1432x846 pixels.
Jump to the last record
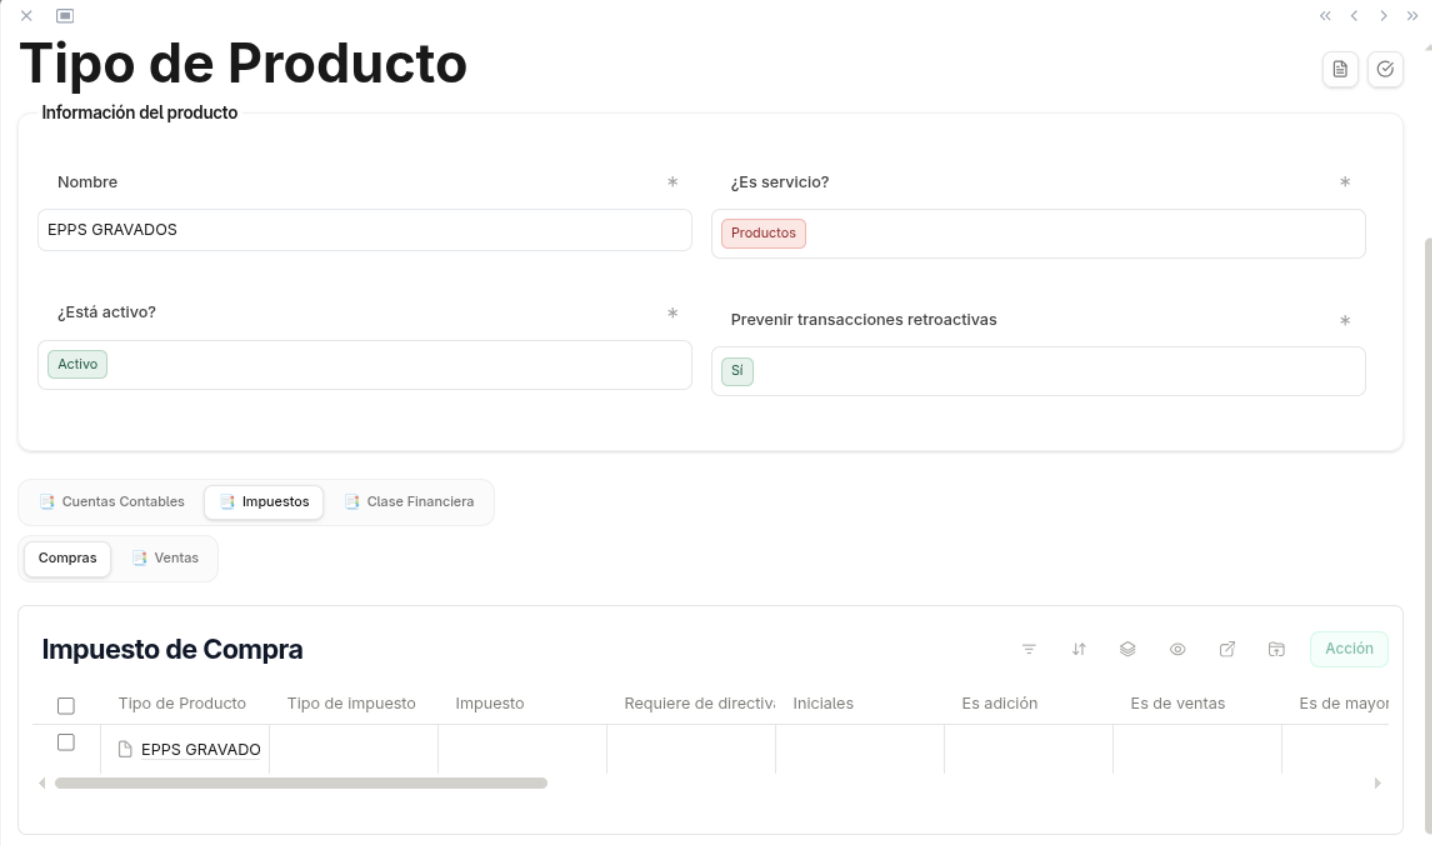tap(1412, 16)
